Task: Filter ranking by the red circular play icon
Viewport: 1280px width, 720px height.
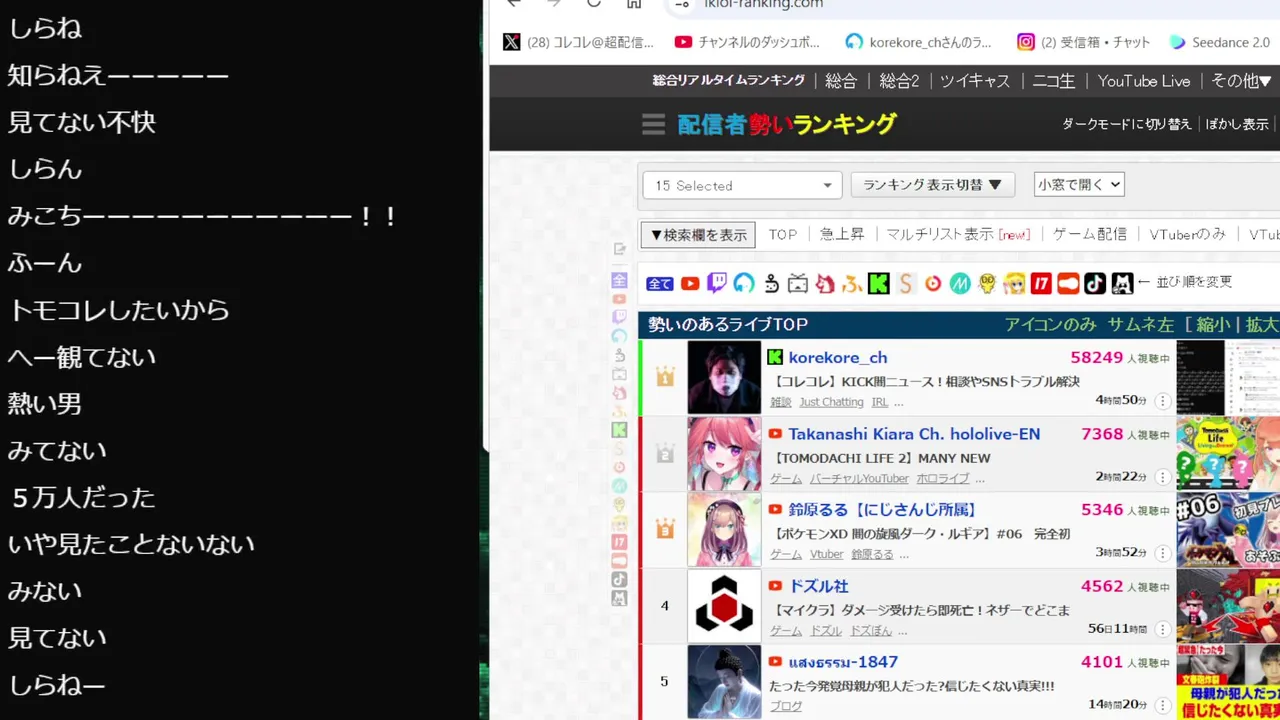Action: coord(933,284)
